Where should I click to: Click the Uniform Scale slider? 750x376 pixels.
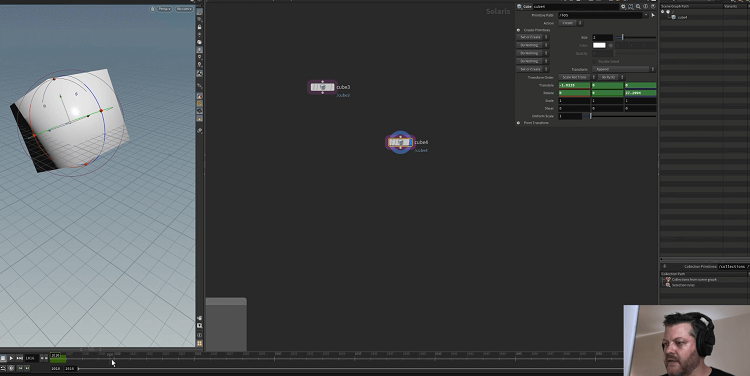pos(620,116)
